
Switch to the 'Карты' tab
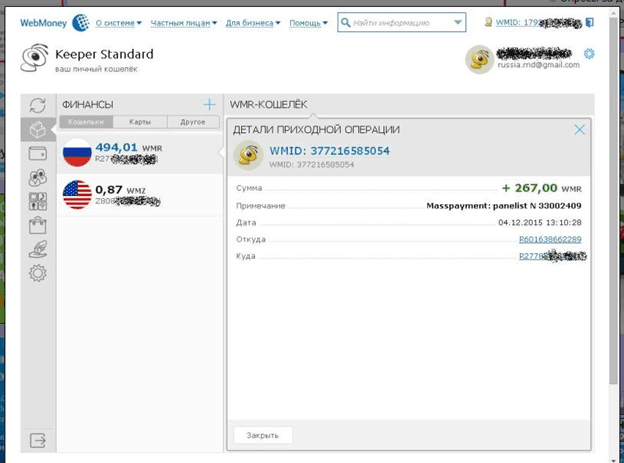click(140, 122)
